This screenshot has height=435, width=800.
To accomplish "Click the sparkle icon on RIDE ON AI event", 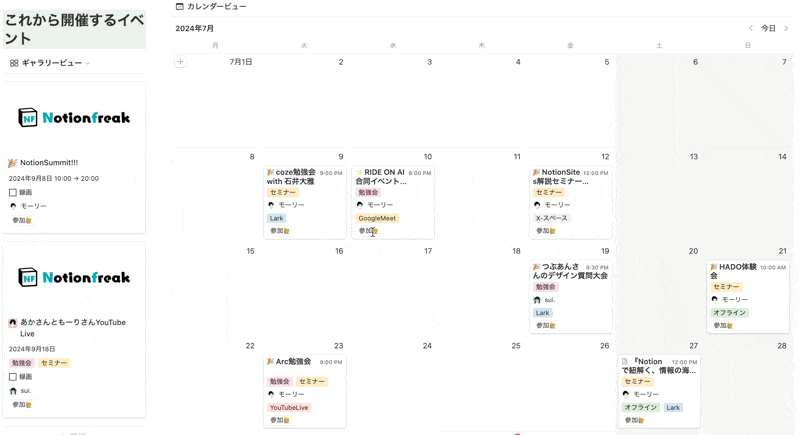I will click(359, 172).
